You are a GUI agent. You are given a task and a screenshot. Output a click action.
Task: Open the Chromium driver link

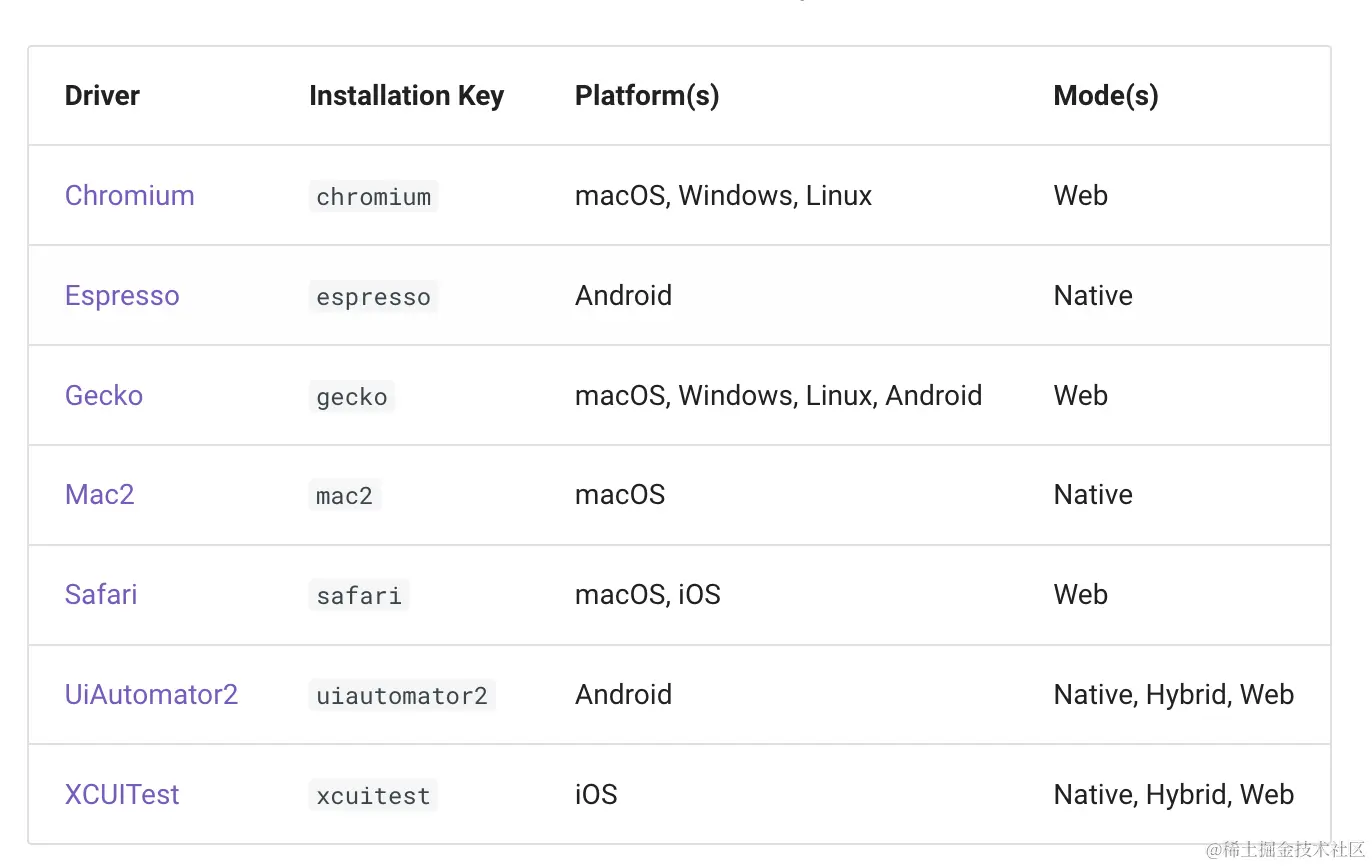(x=129, y=196)
